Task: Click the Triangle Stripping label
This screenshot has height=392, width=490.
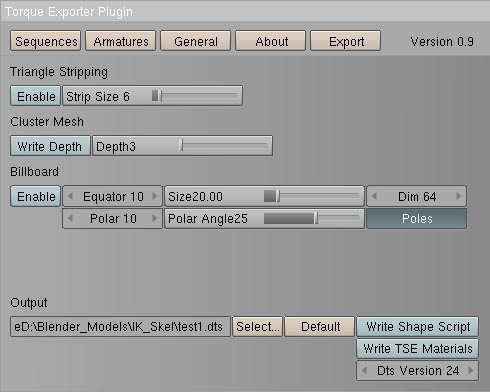Action: (59, 72)
